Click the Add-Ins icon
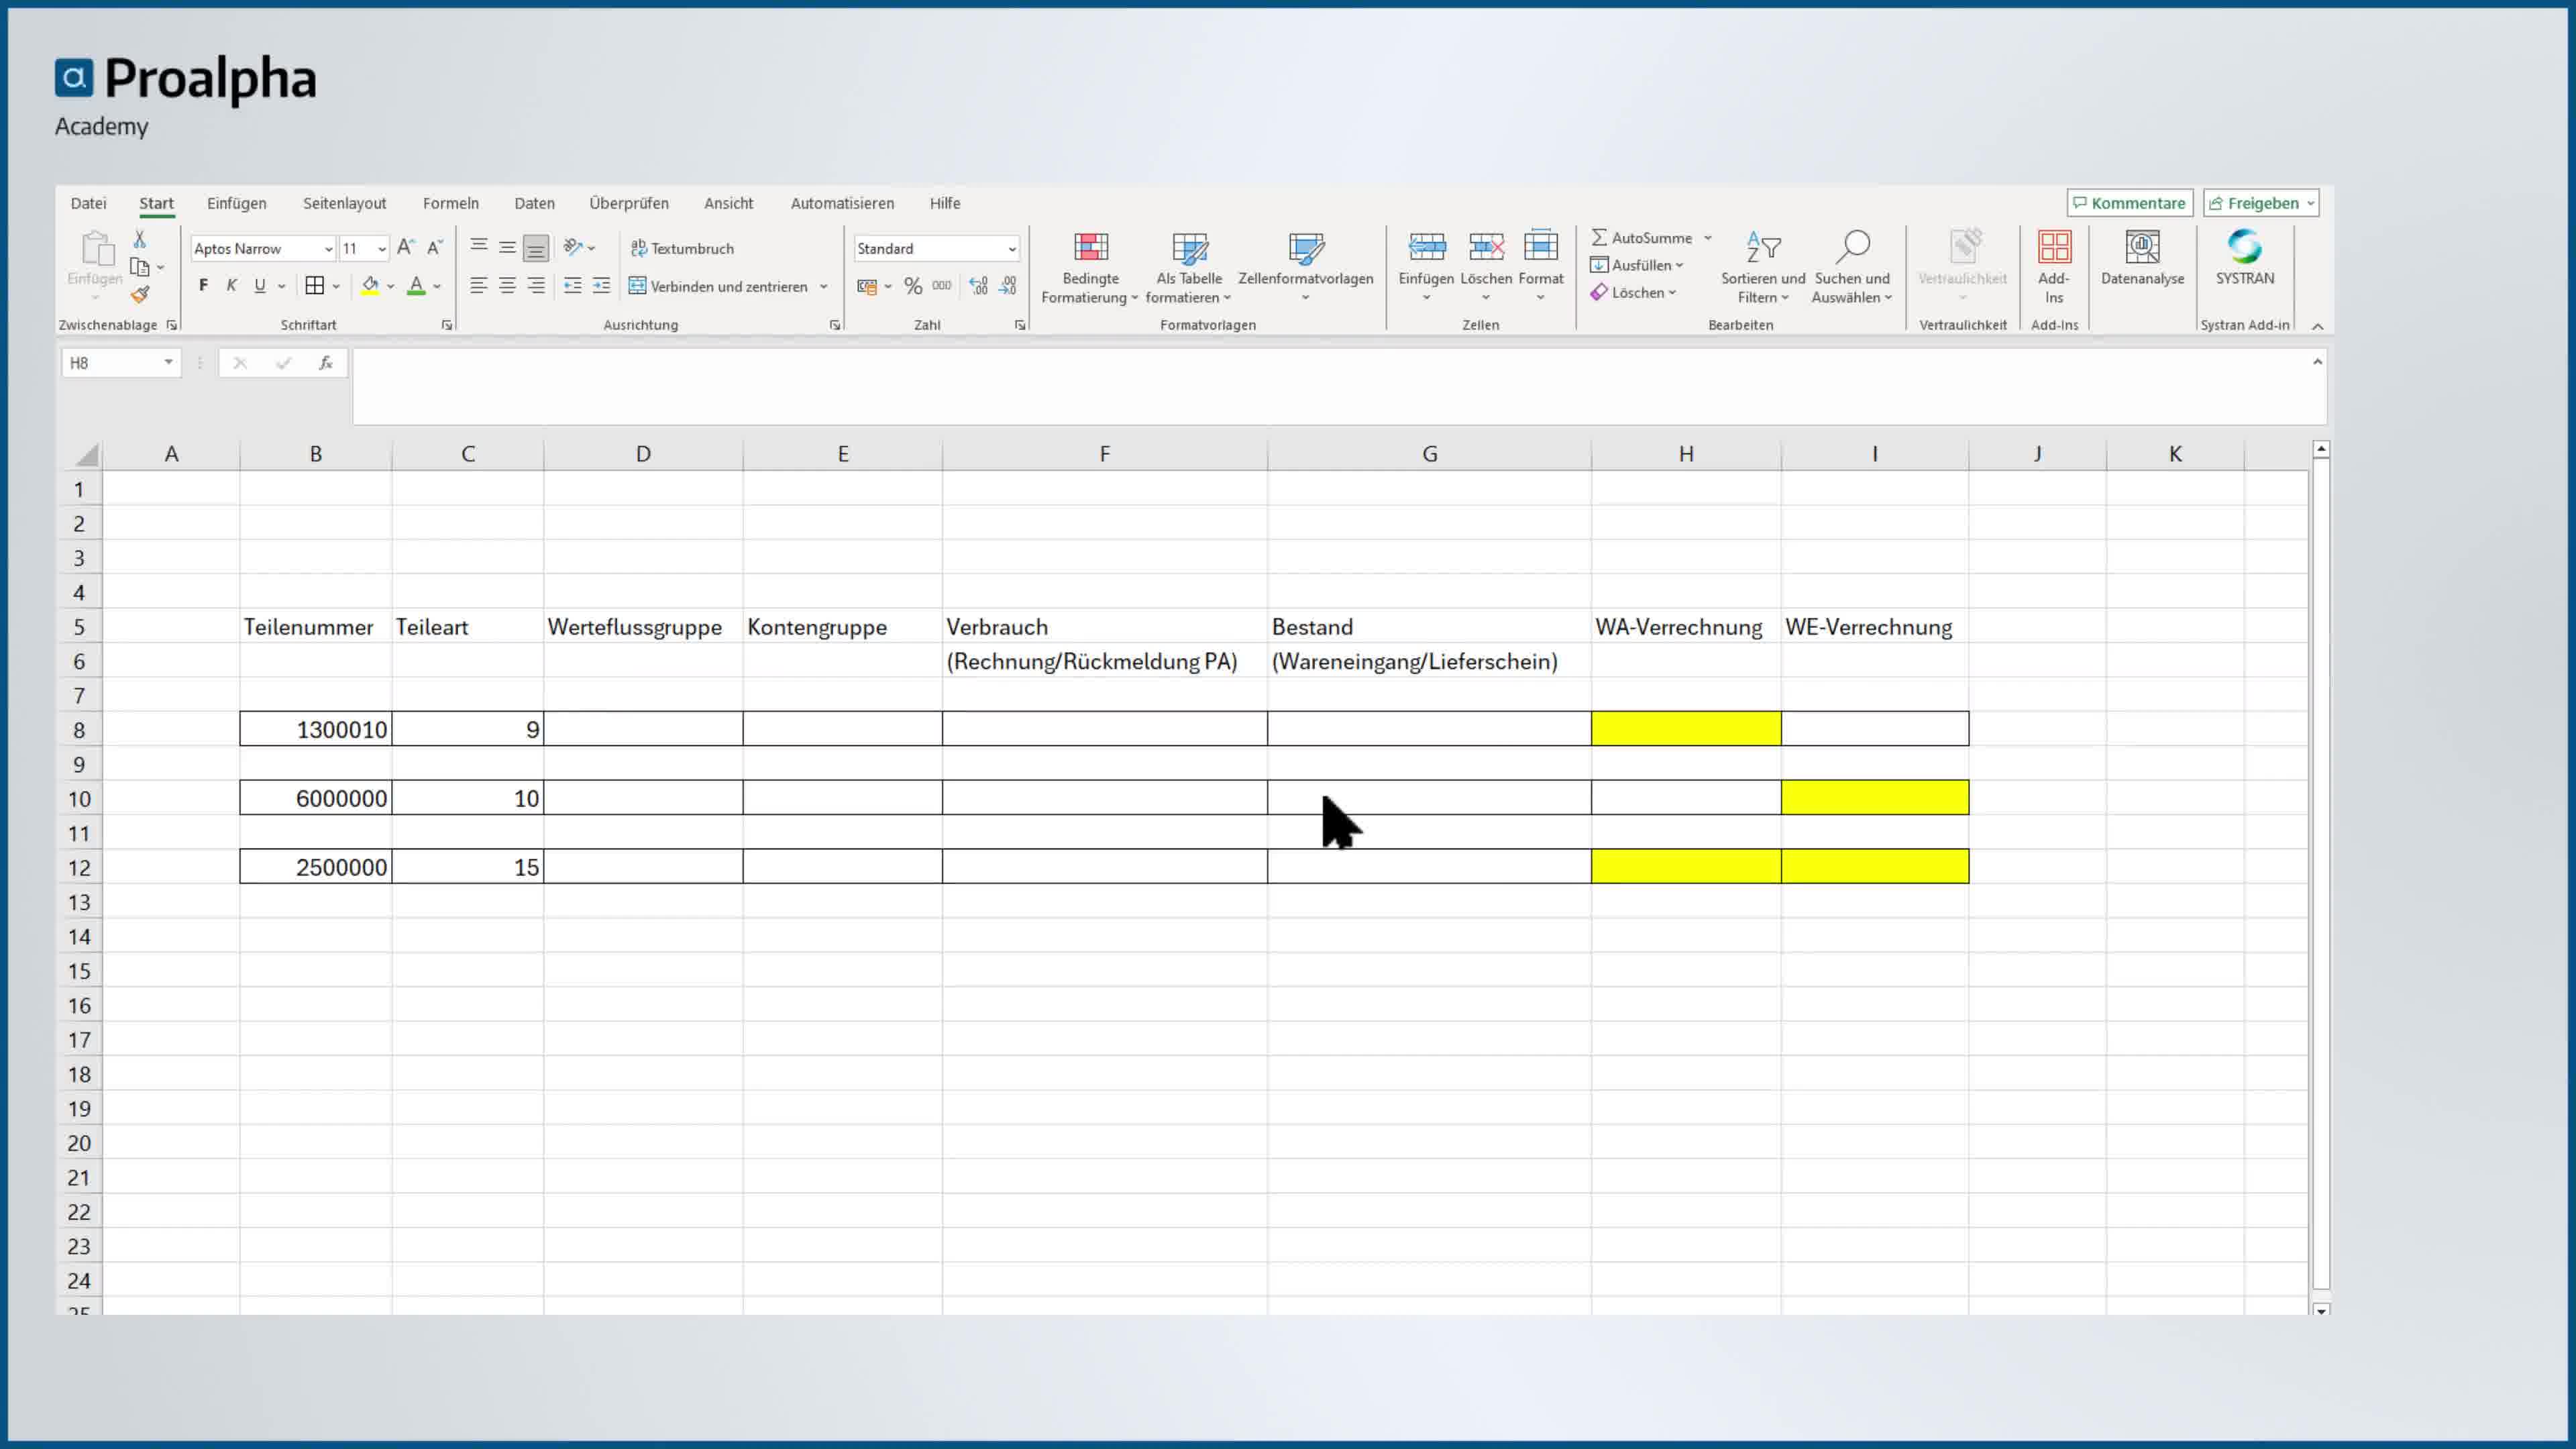This screenshot has height=1449, width=2576. 2055,247
